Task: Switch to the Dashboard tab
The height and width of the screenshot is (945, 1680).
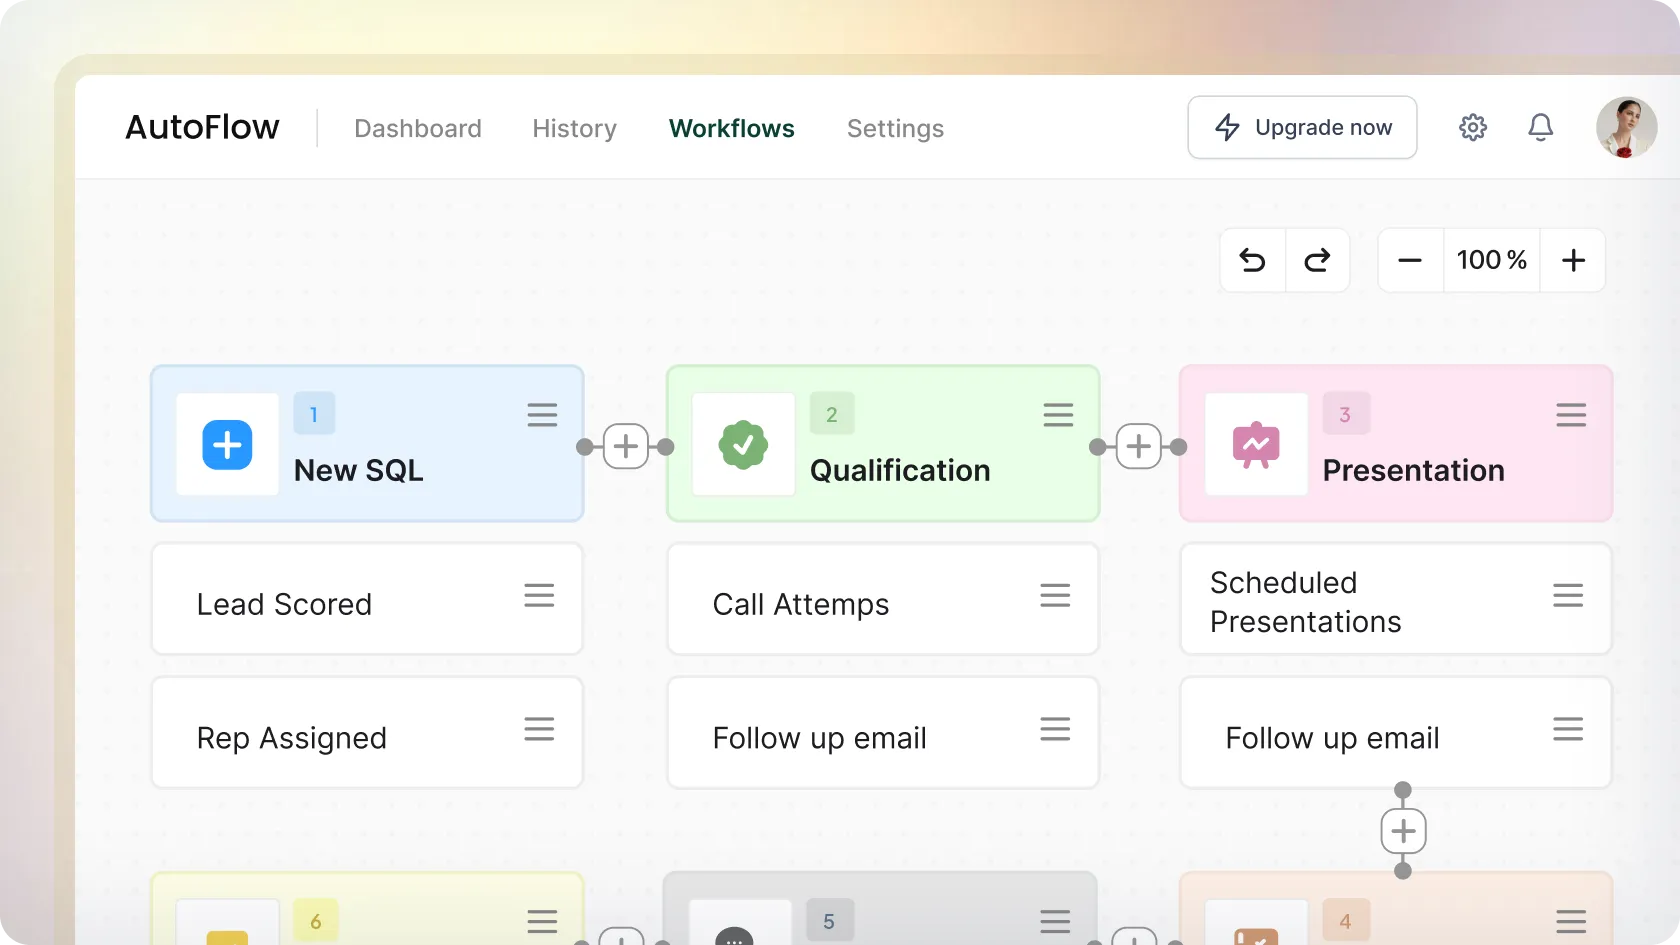Action: click(x=418, y=129)
